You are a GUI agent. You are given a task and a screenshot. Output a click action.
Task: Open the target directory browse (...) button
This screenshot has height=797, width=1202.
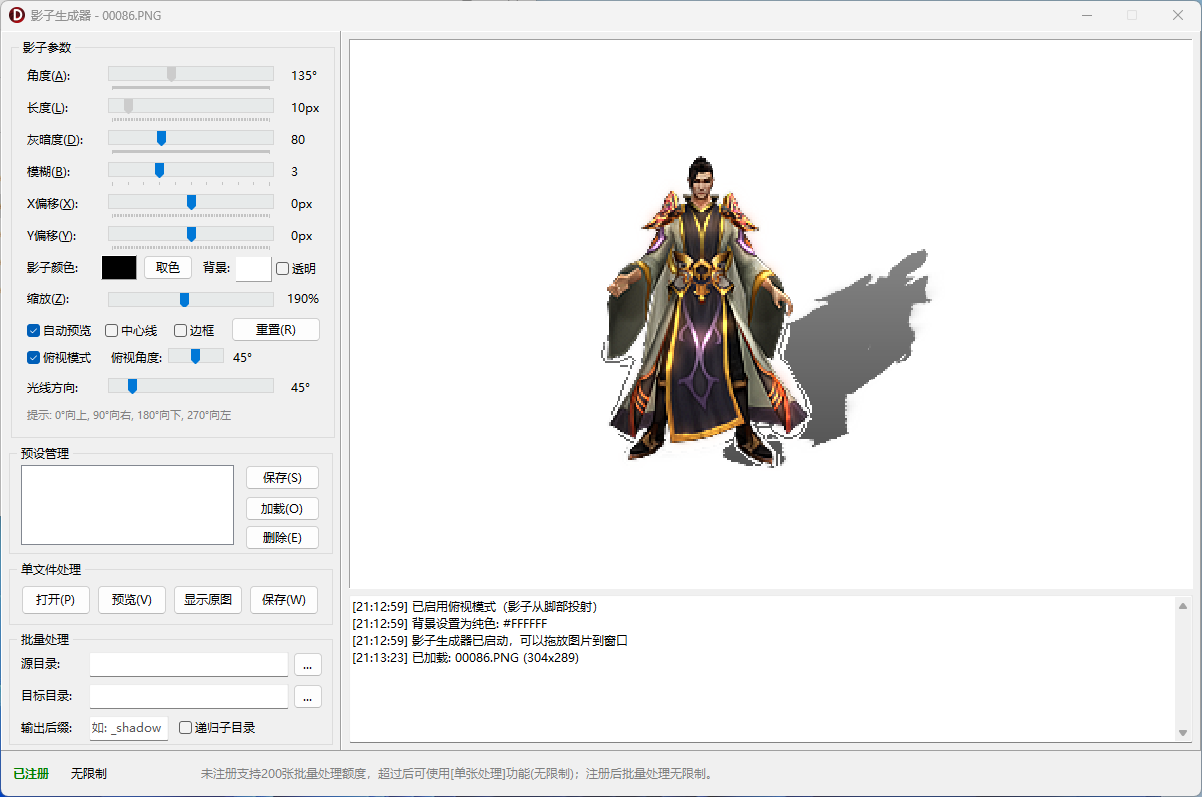[x=307, y=696]
